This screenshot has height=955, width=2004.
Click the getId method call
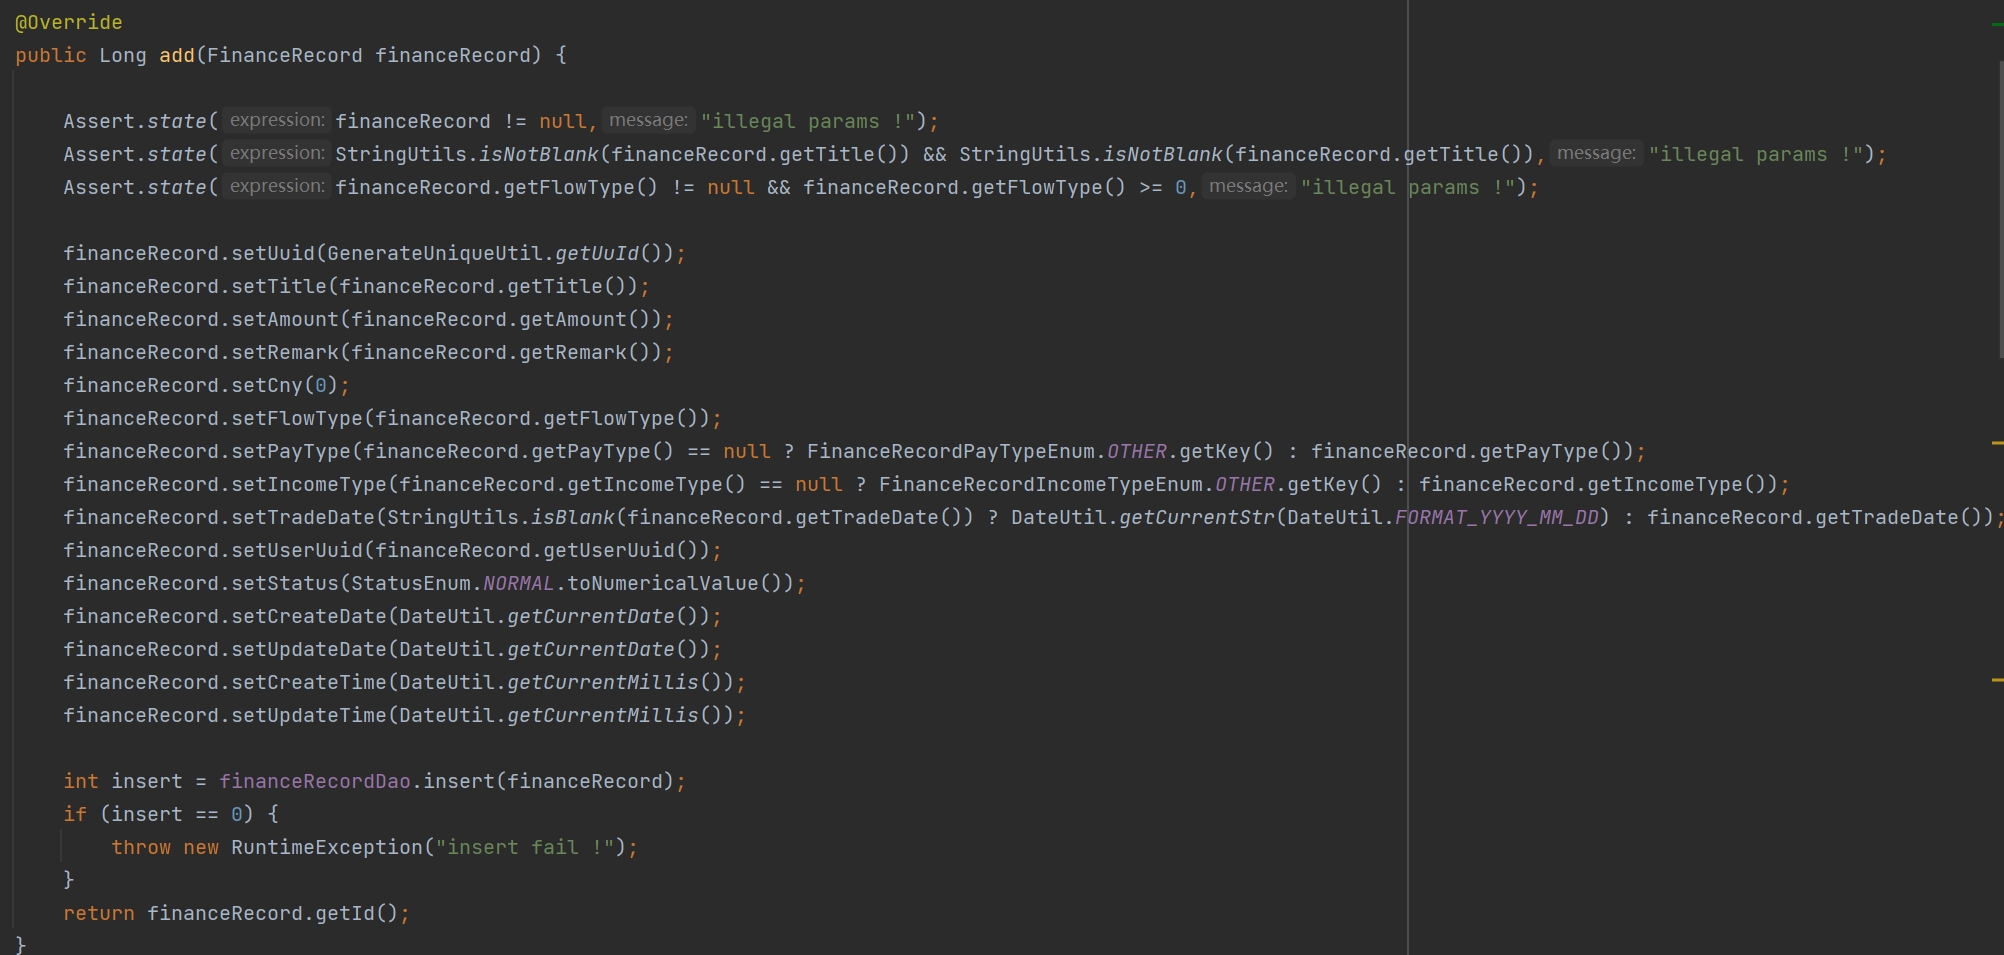point(345,913)
